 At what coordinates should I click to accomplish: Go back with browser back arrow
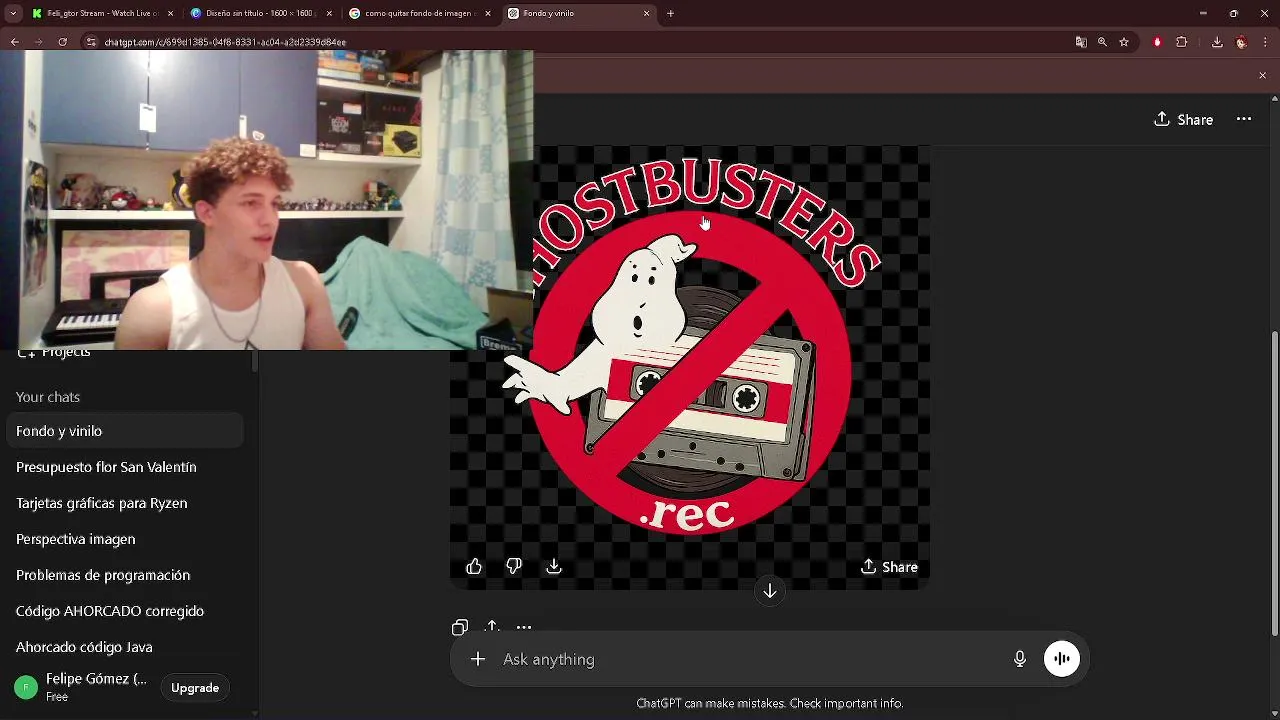[x=14, y=42]
